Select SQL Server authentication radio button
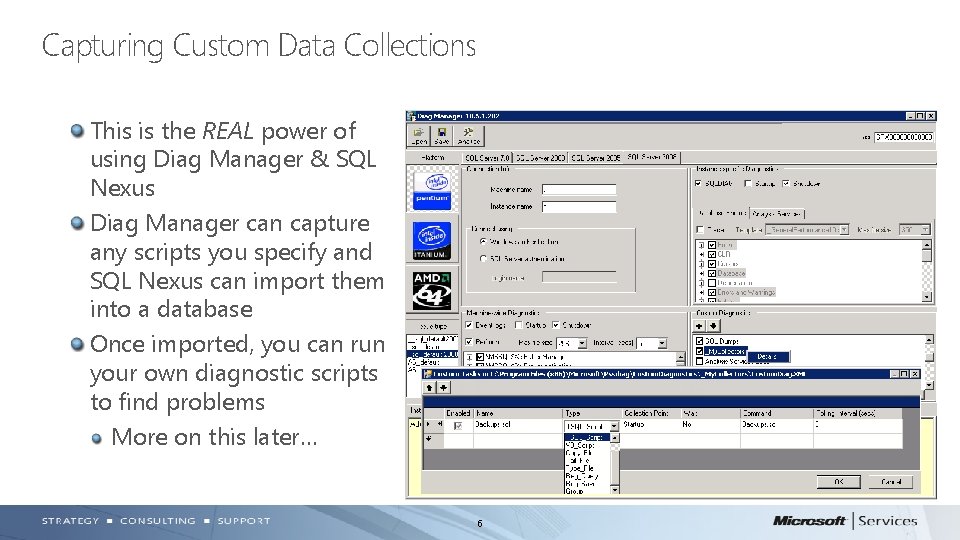Image resolution: width=960 pixels, height=540 pixels. pyautogui.click(x=483, y=259)
